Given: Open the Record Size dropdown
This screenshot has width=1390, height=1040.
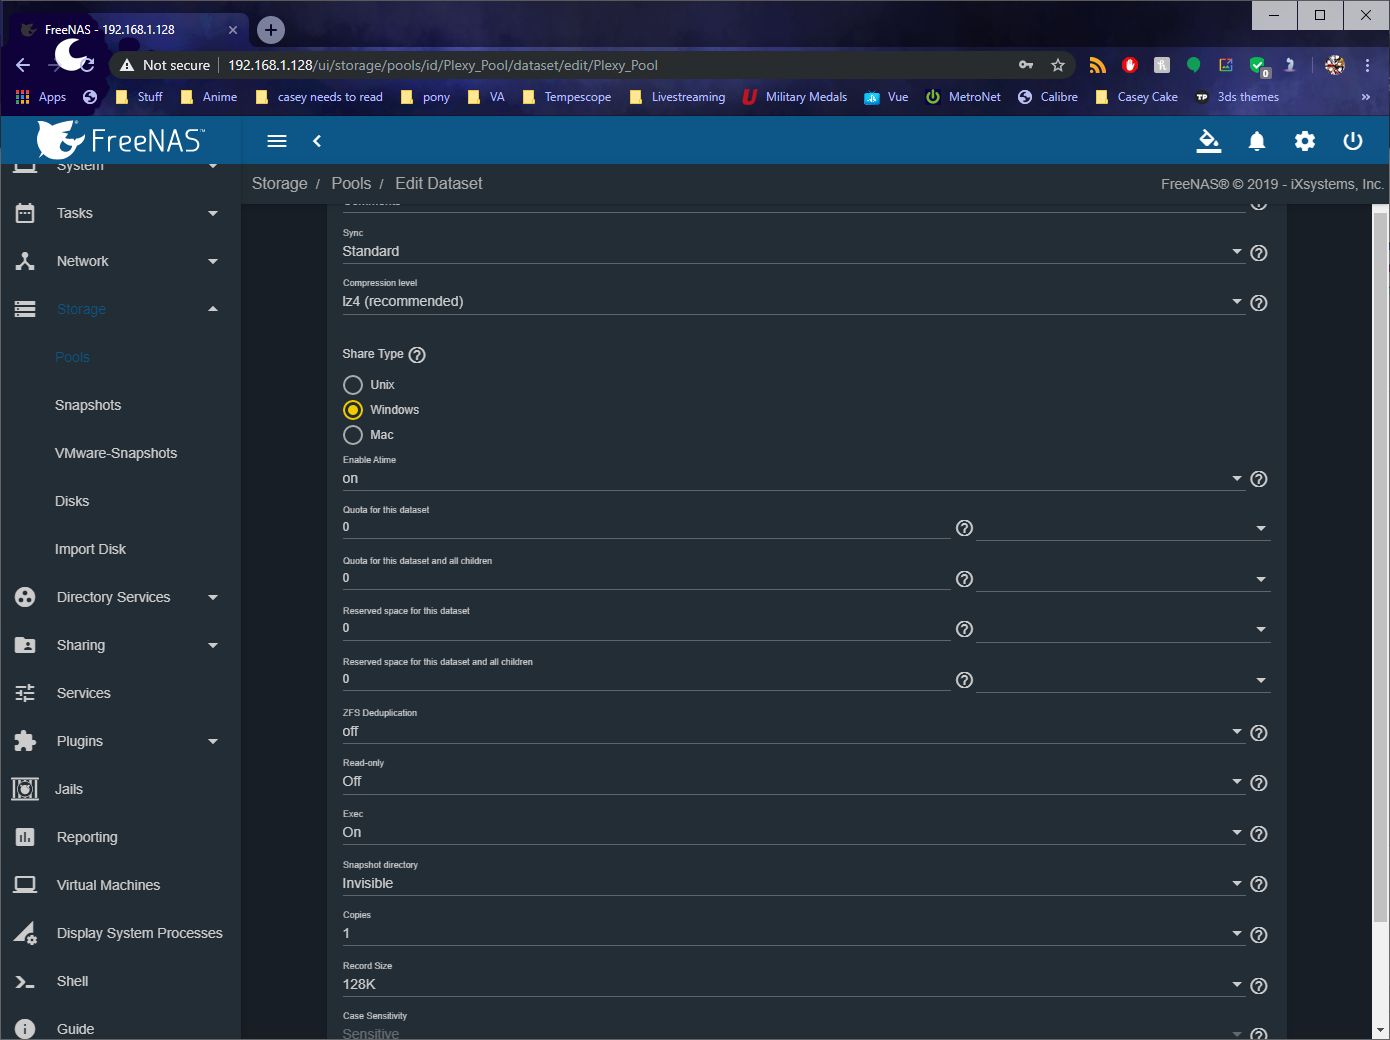Looking at the screenshot, I should pyautogui.click(x=793, y=984).
